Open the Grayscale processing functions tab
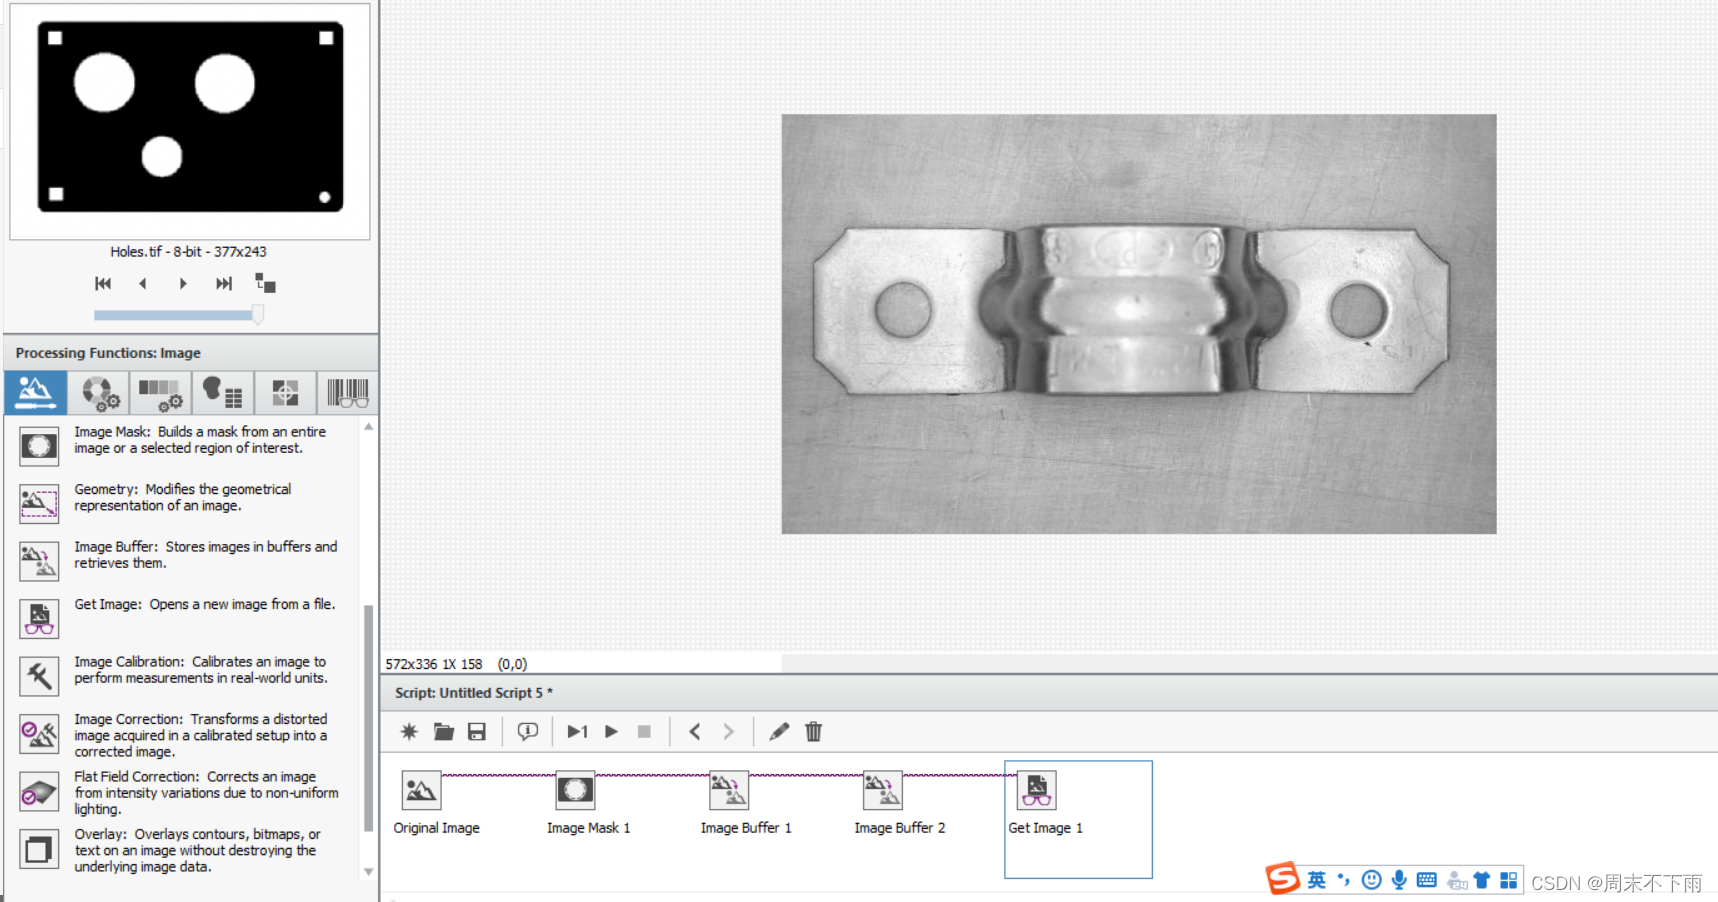The height and width of the screenshot is (902, 1718). (x=160, y=392)
